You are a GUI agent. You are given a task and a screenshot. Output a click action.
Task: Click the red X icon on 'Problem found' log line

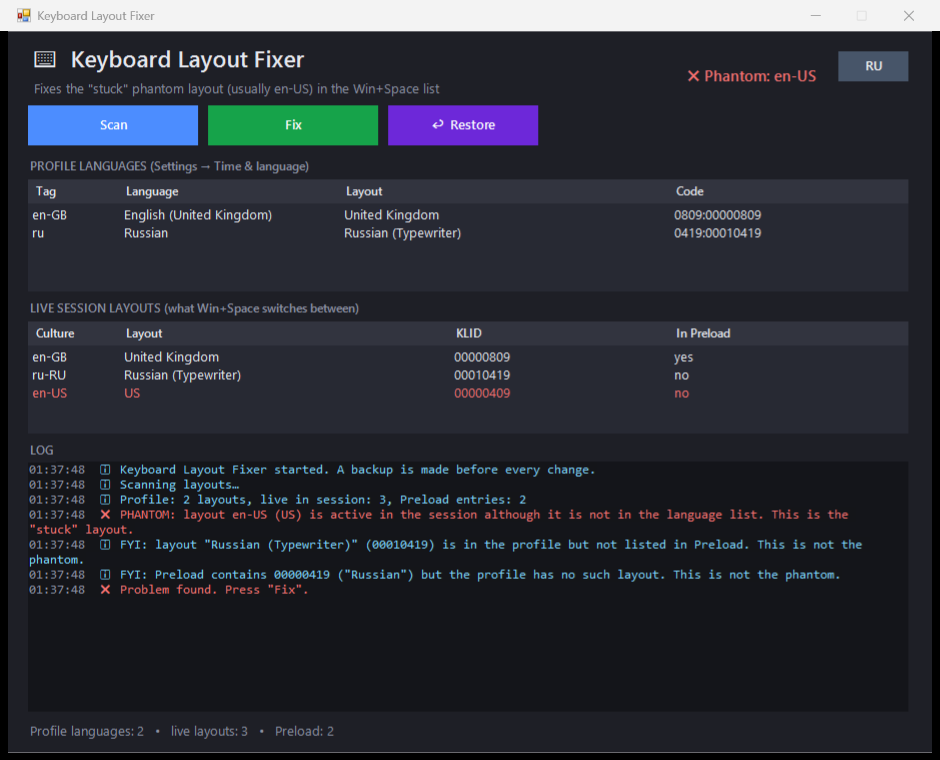click(105, 590)
